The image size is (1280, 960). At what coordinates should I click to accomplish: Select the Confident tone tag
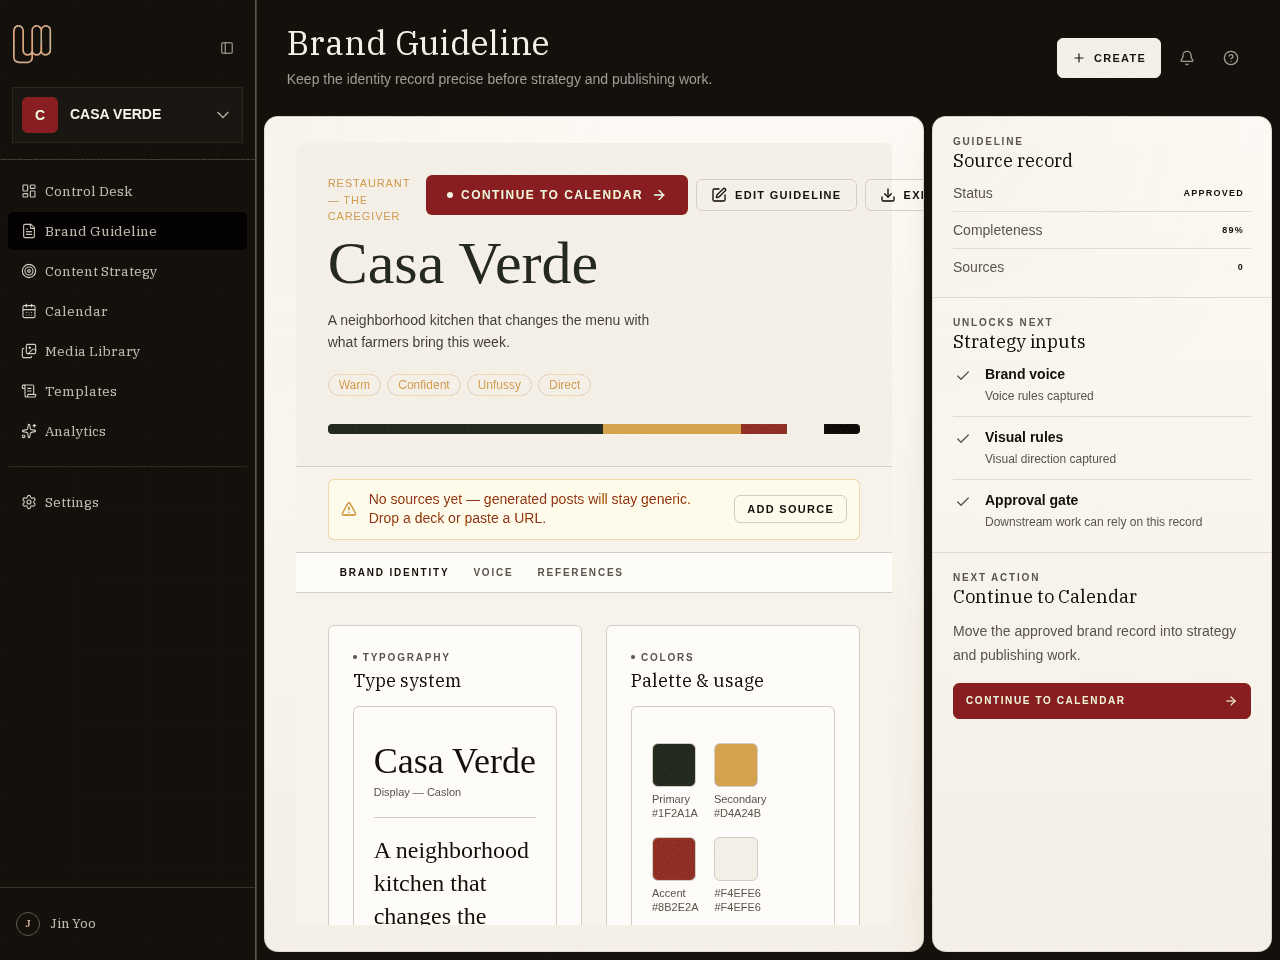[x=424, y=385]
